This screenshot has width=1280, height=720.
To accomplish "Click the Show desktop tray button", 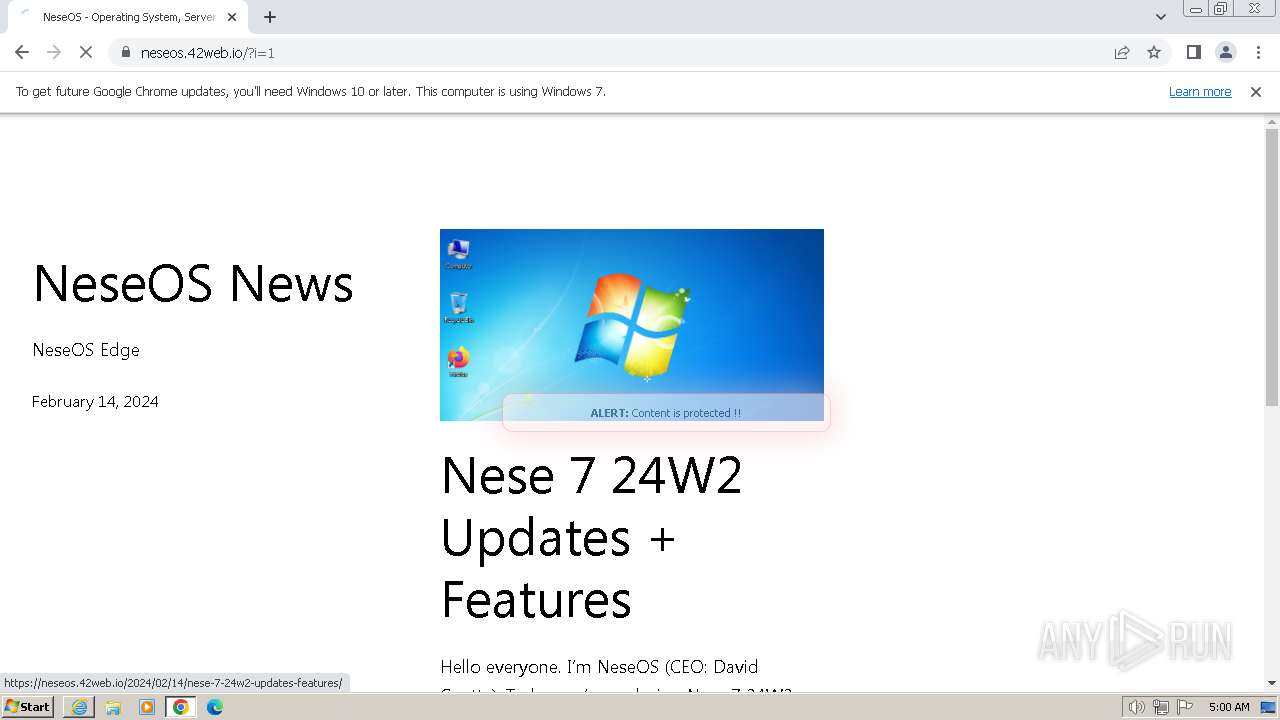I will [x=1268, y=707].
